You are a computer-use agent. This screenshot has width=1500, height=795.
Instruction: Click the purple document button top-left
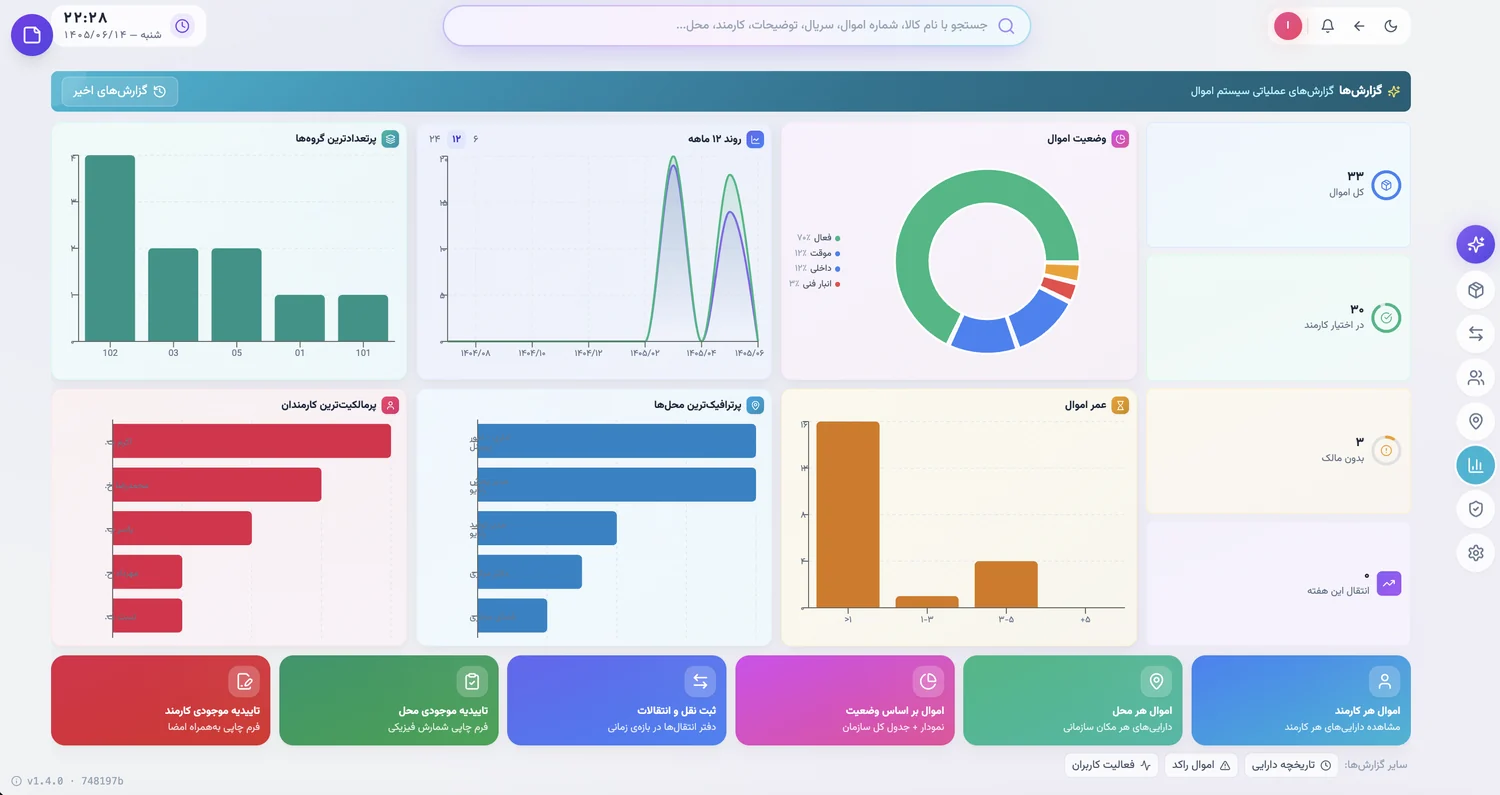pyautogui.click(x=32, y=35)
